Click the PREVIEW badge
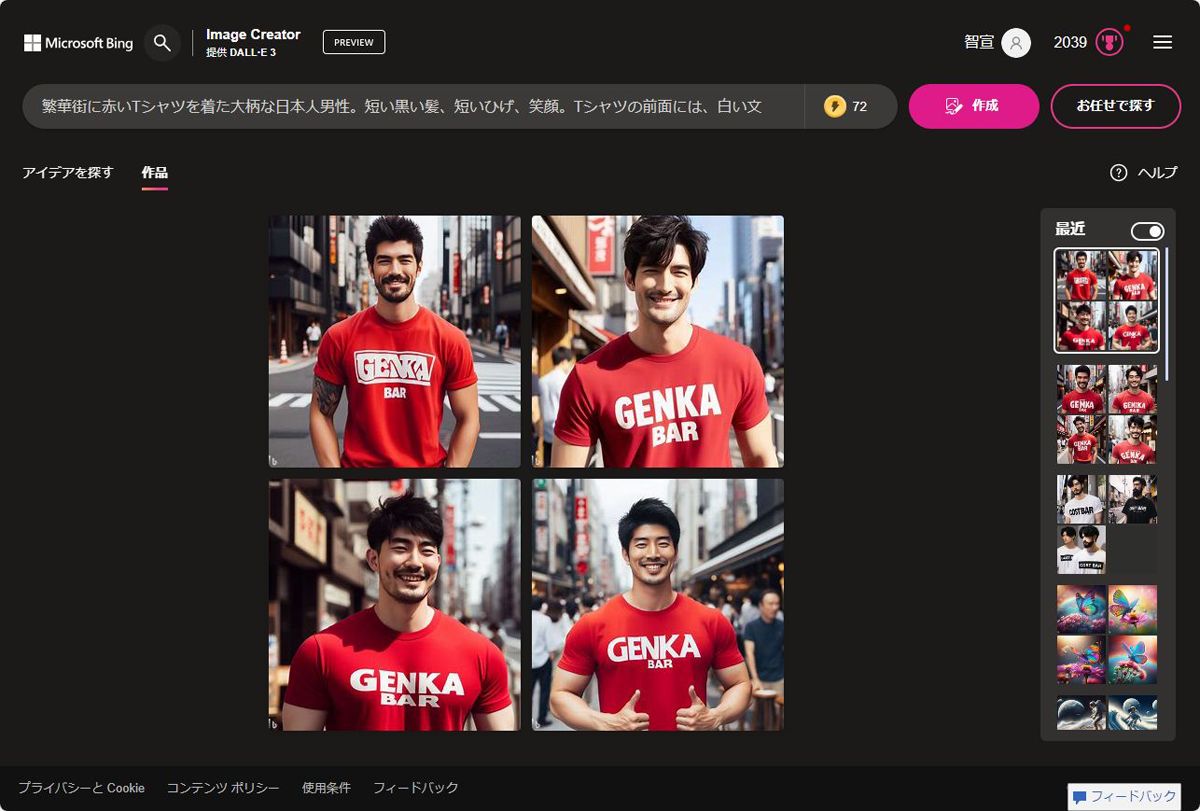 click(x=354, y=42)
